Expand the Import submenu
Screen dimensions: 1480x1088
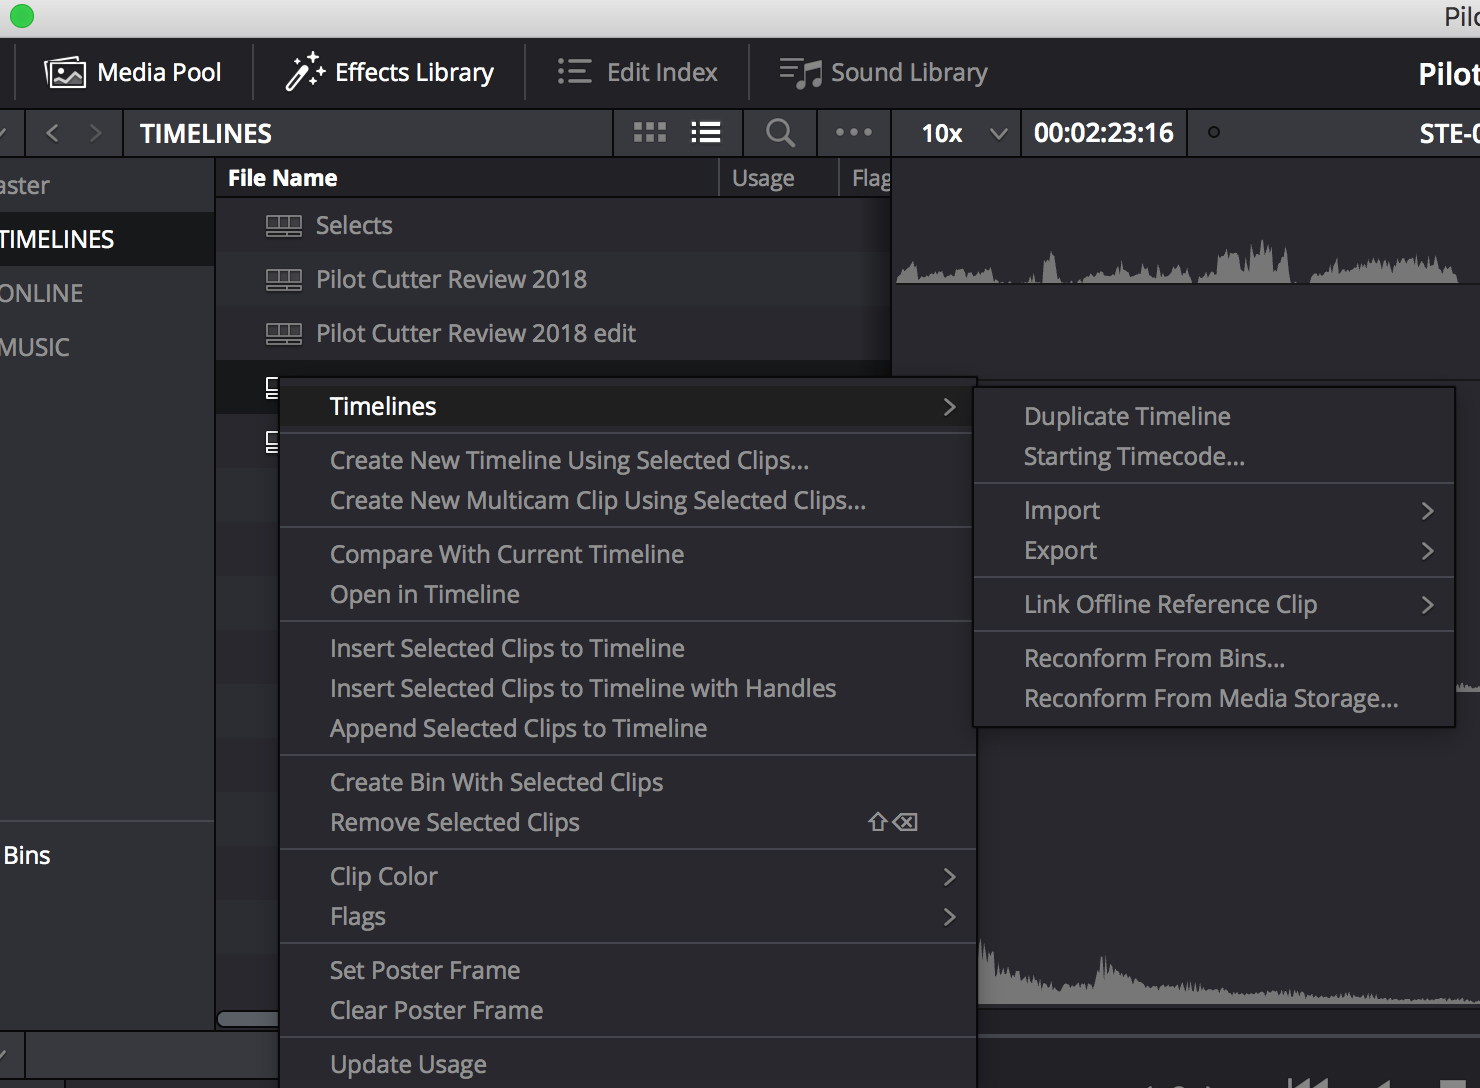click(1214, 510)
